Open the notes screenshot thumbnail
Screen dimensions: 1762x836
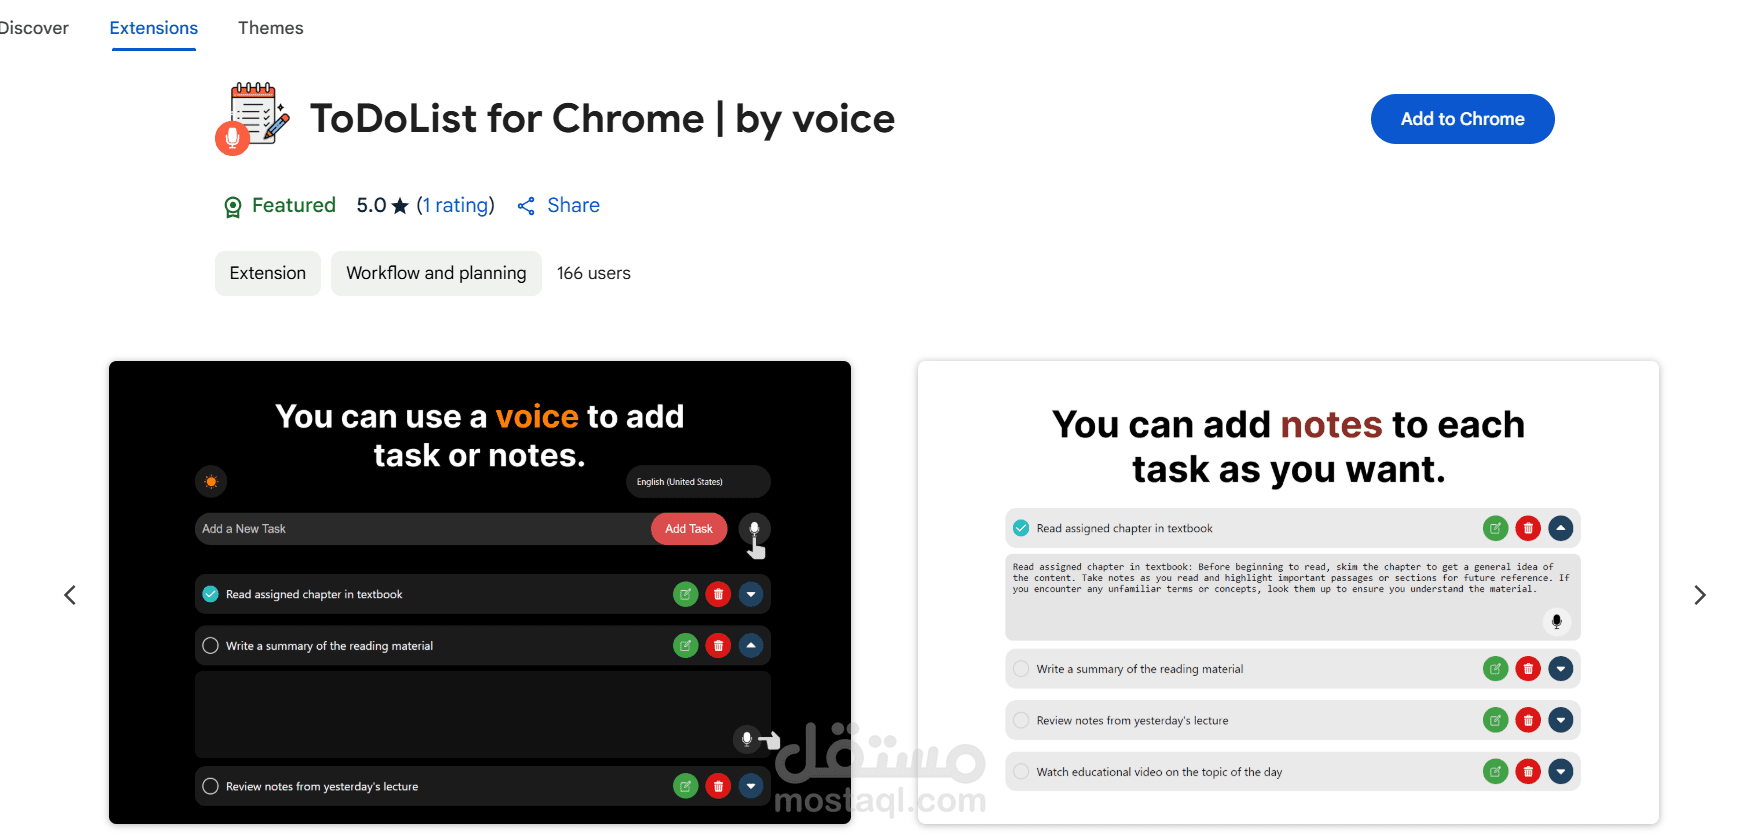[1288, 592]
